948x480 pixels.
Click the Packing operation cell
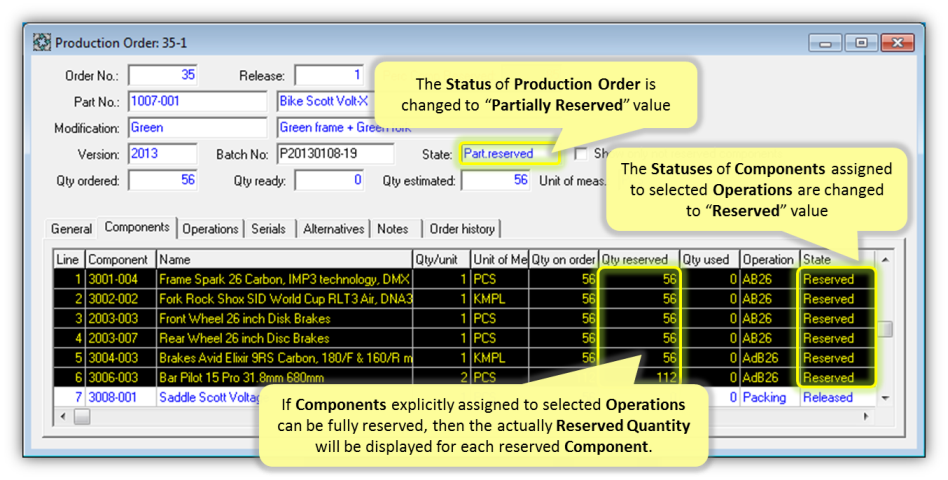pos(770,397)
